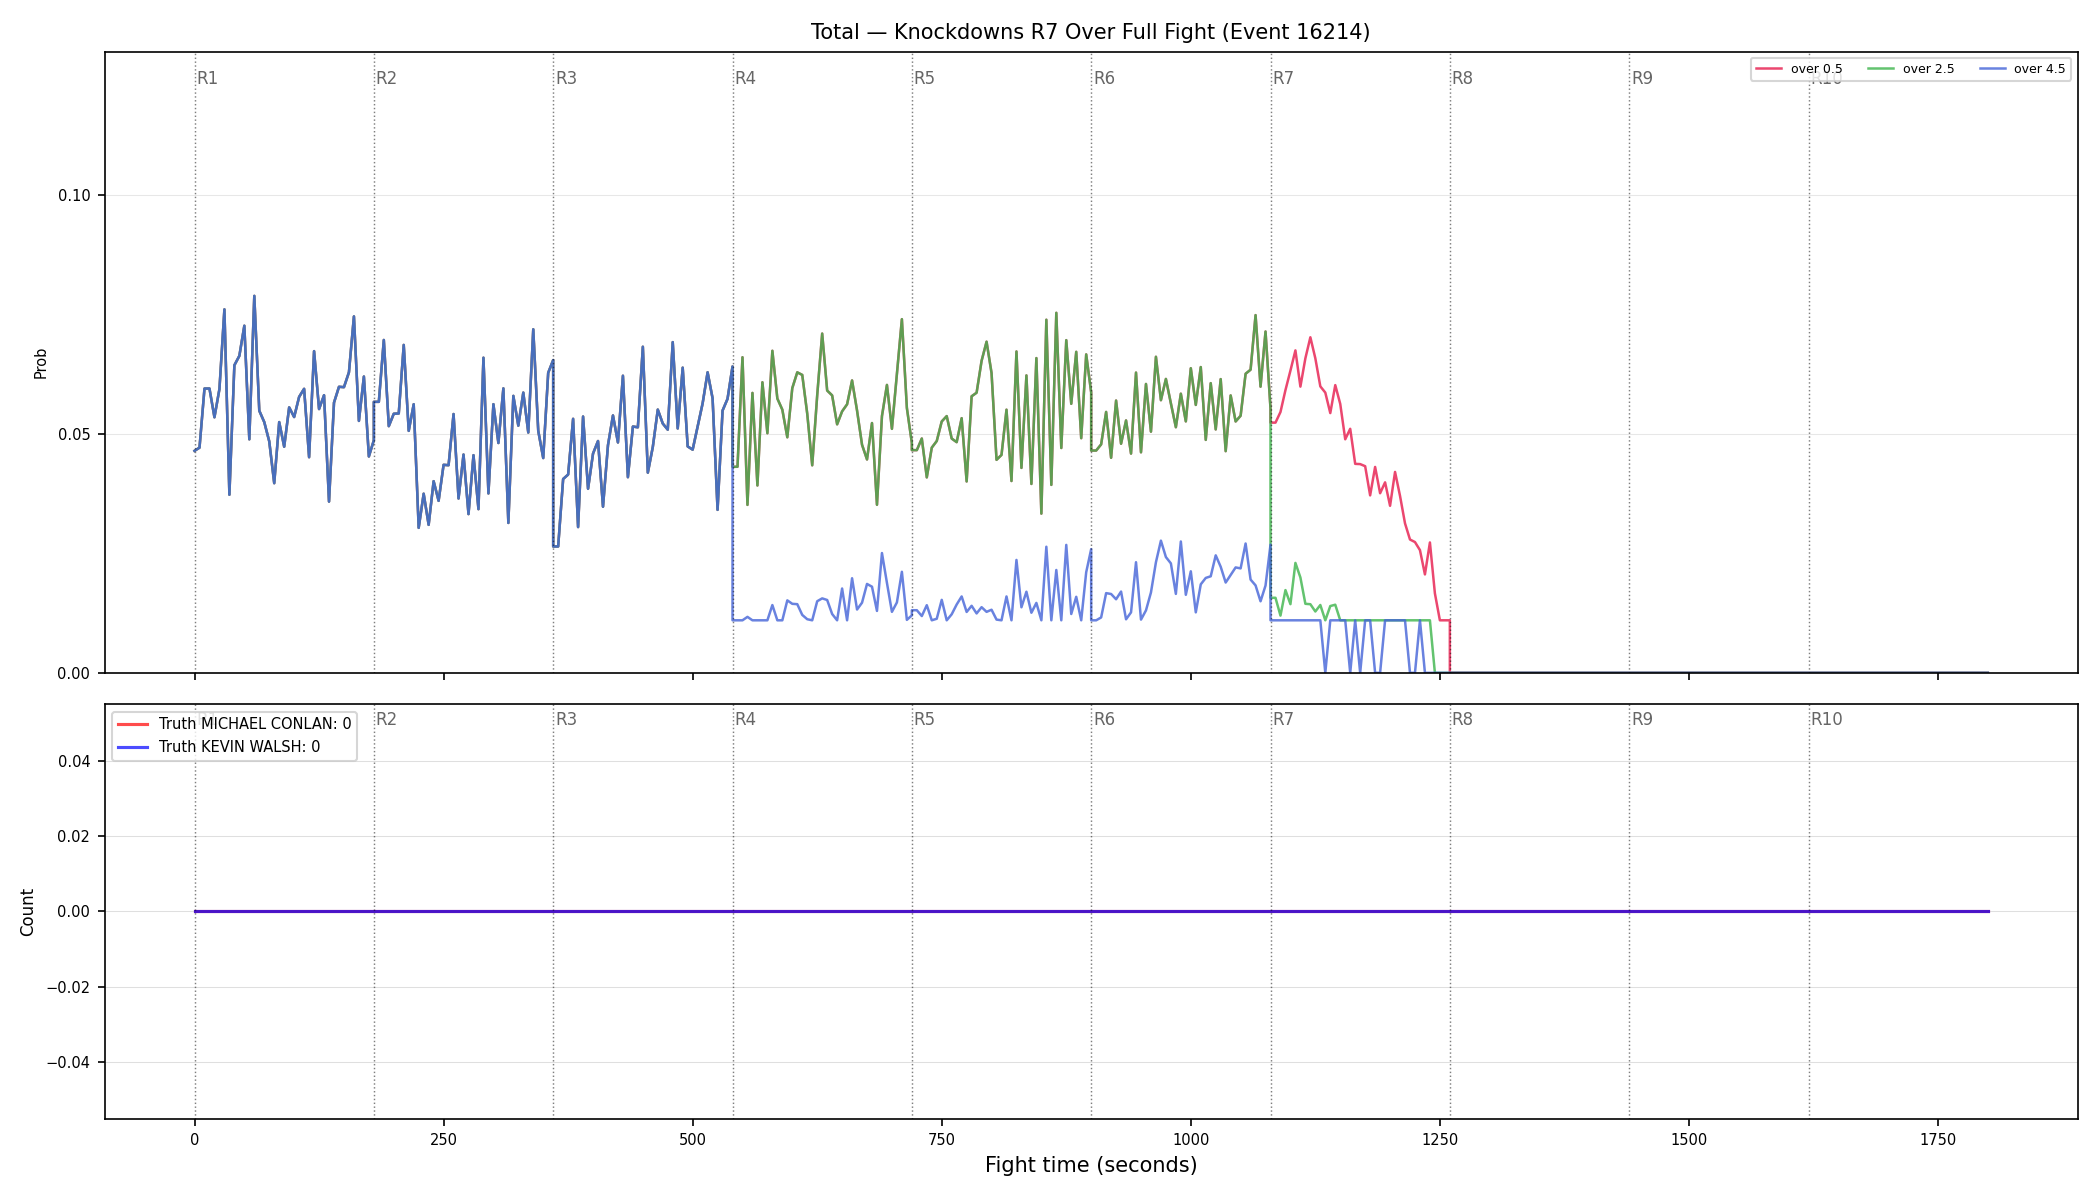Click the R6 round label in the Prob chart
This screenshot has height=1200, width=2100.
(x=1104, y=78)
